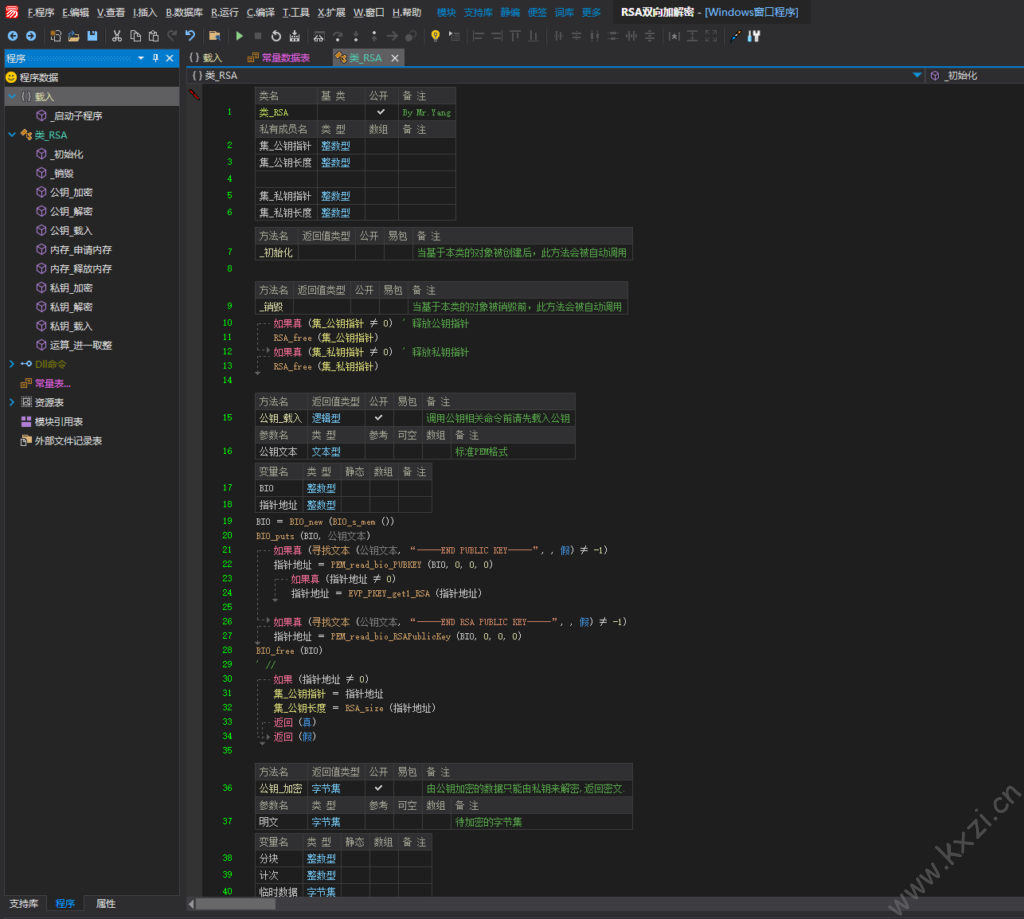Click the 更多 link in the title bar
The image size is (1024, 919).
[x=591, y=12]
